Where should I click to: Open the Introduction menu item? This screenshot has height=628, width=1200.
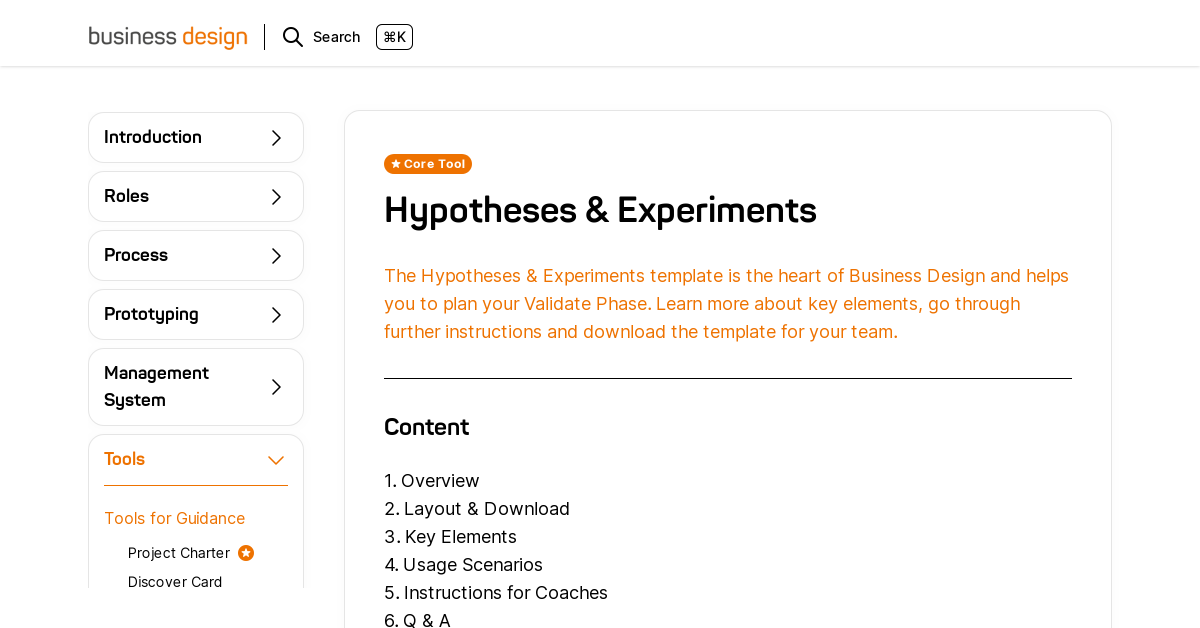click(196, 138)
